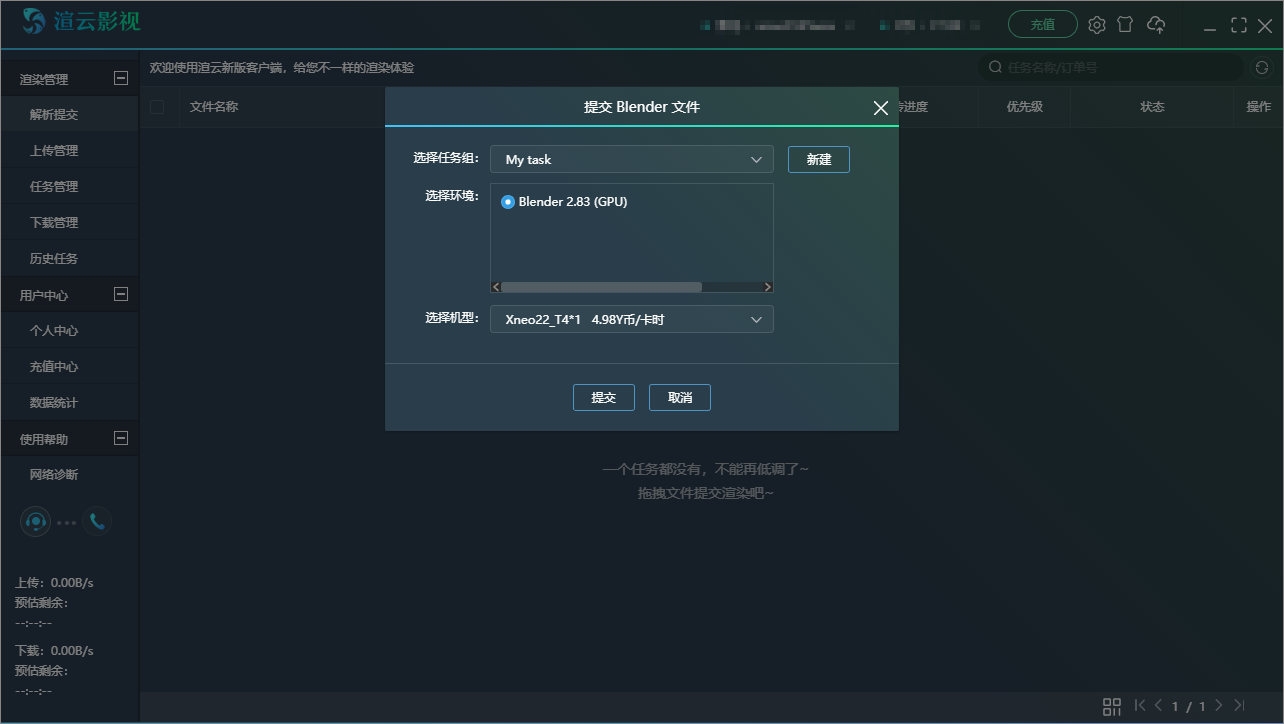Toggle the select-all checkbox in table header
The height and width of the screenshot is (724, 1284).
click(157, 107)
